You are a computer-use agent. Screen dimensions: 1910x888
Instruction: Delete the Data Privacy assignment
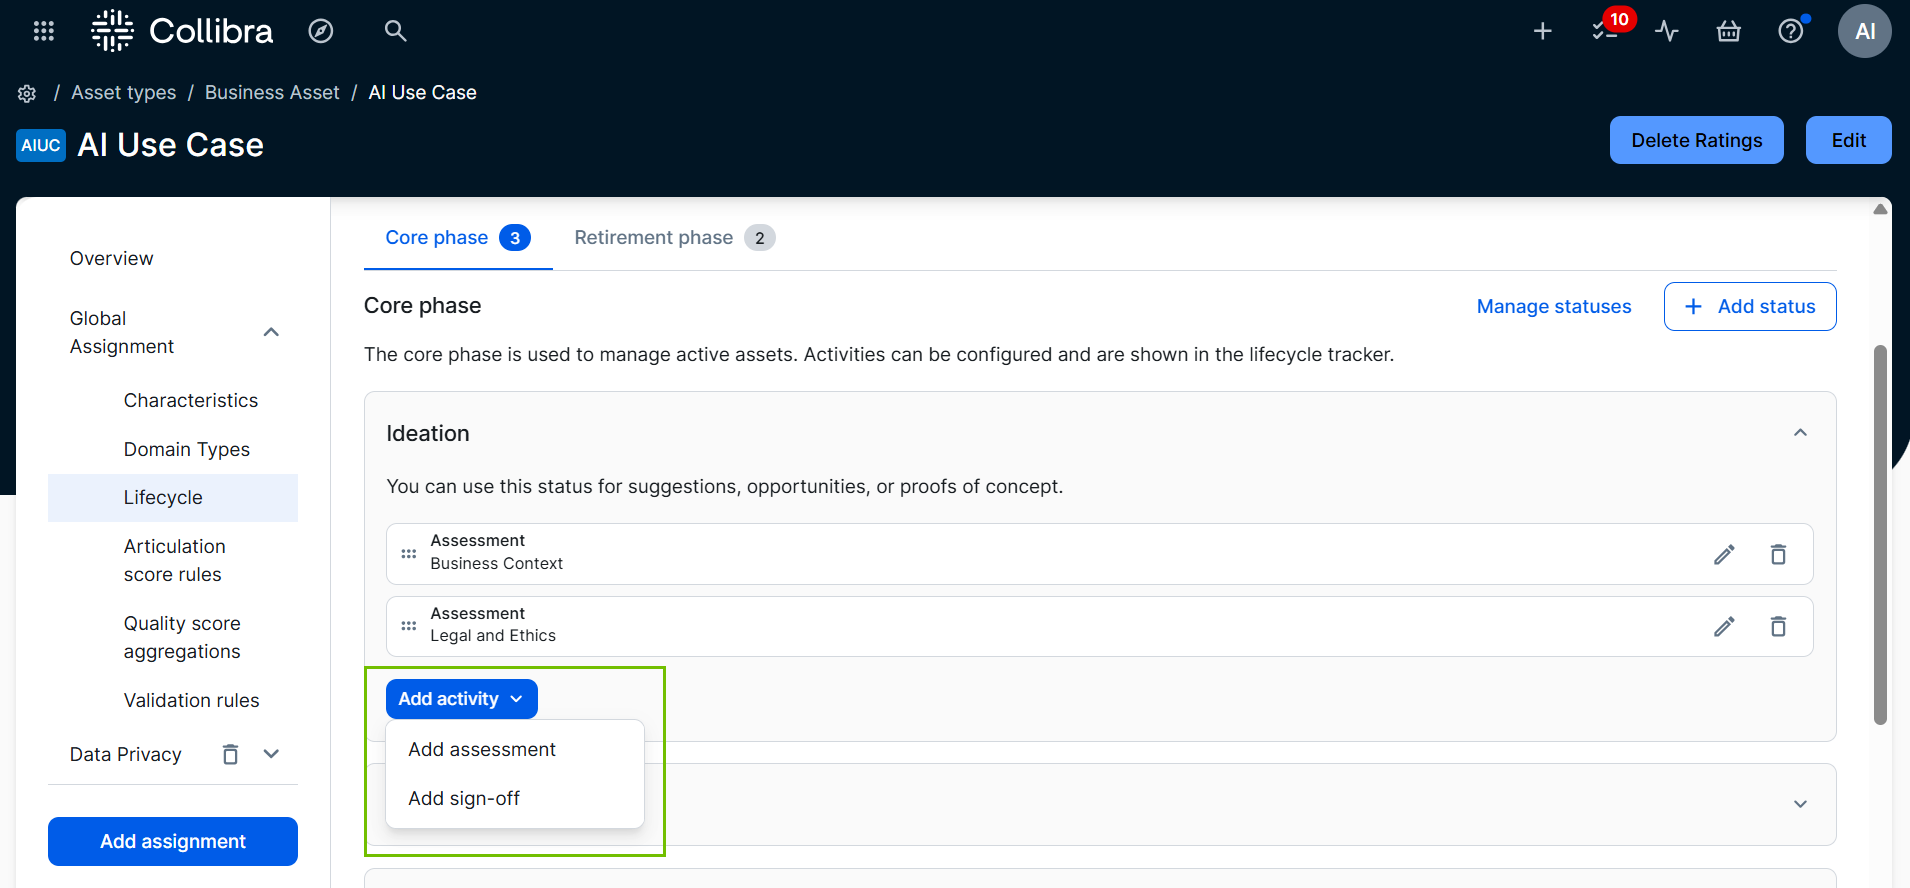click(230, 754)
